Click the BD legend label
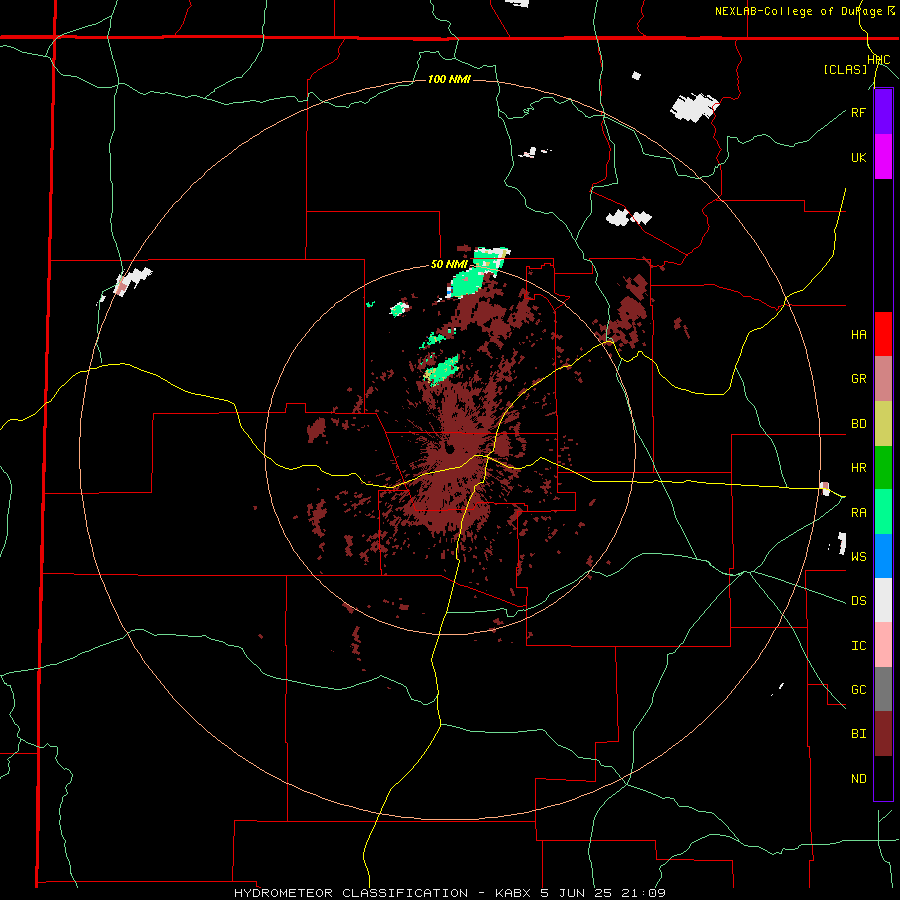Viewport: 900px width, 900px height. click(859, 424)
